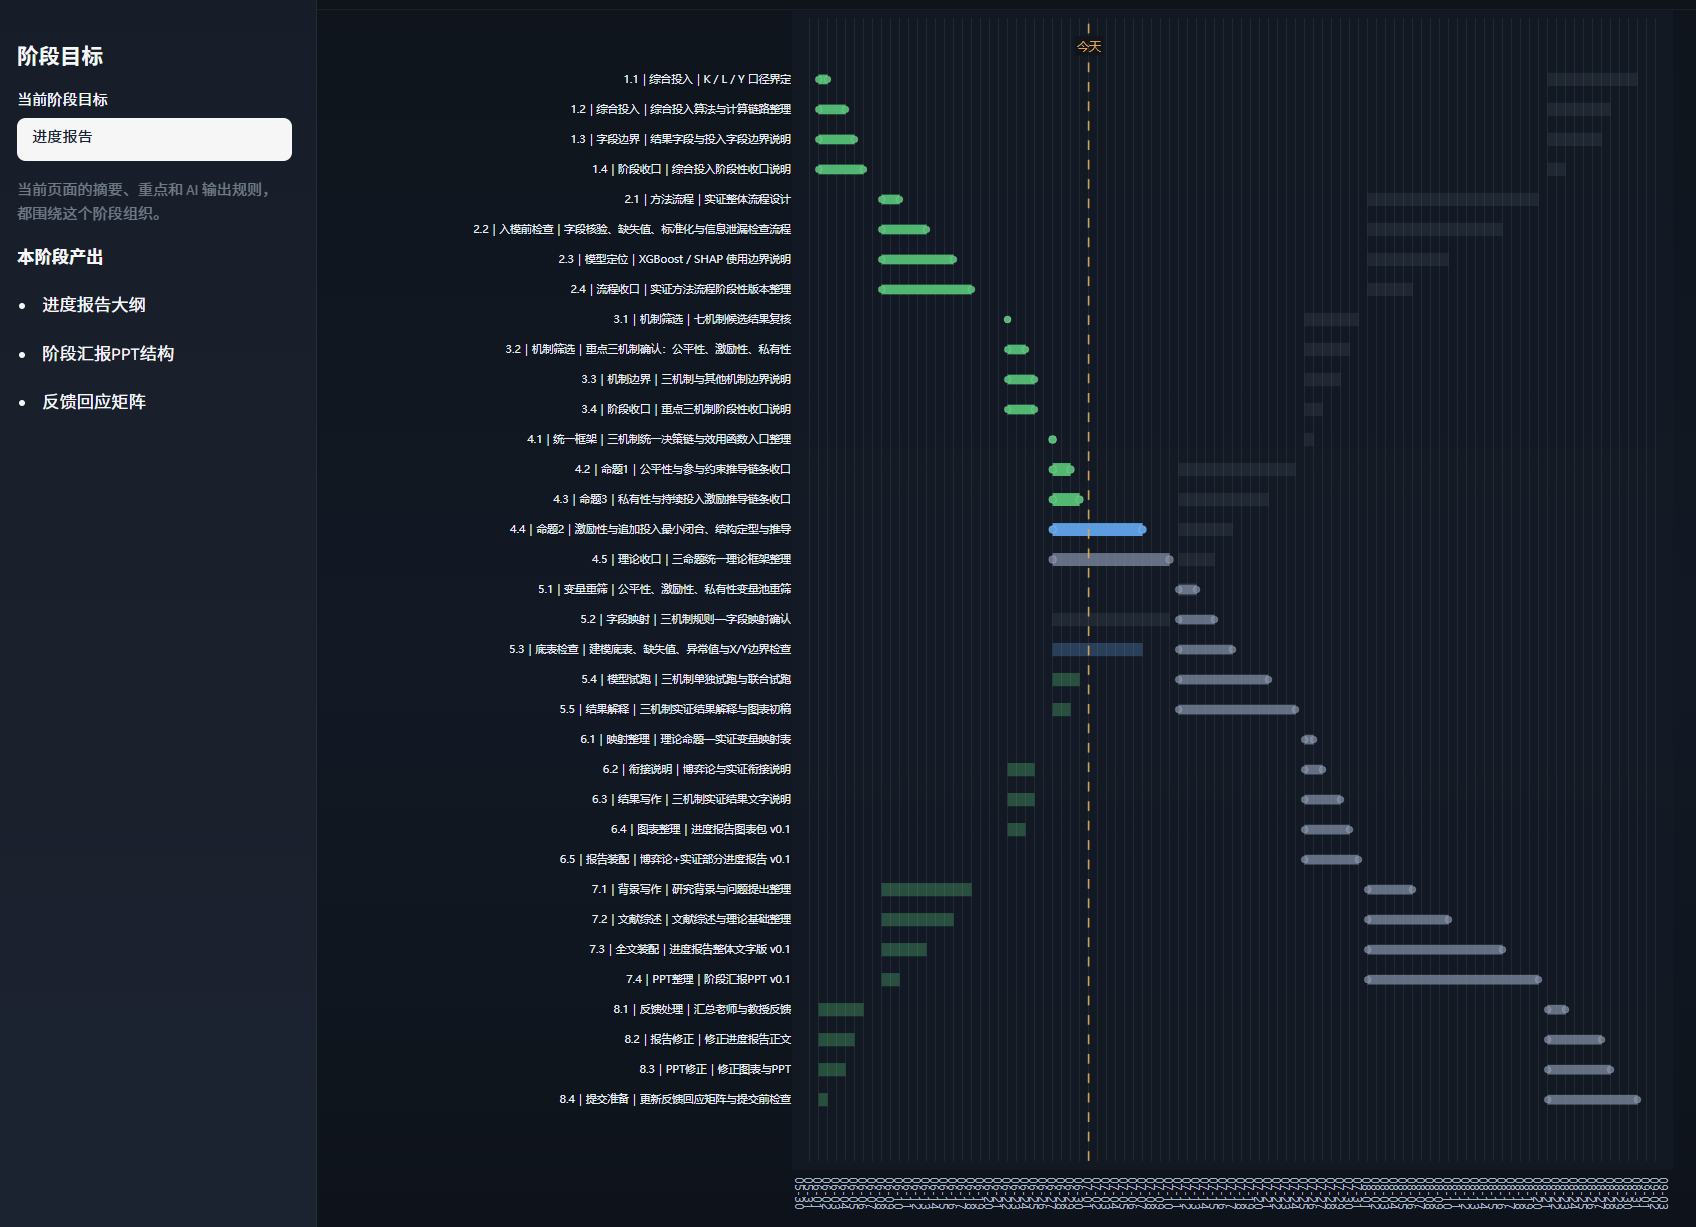
Task: Click the gray bar for task 6.3
Action: [1322, 799]
